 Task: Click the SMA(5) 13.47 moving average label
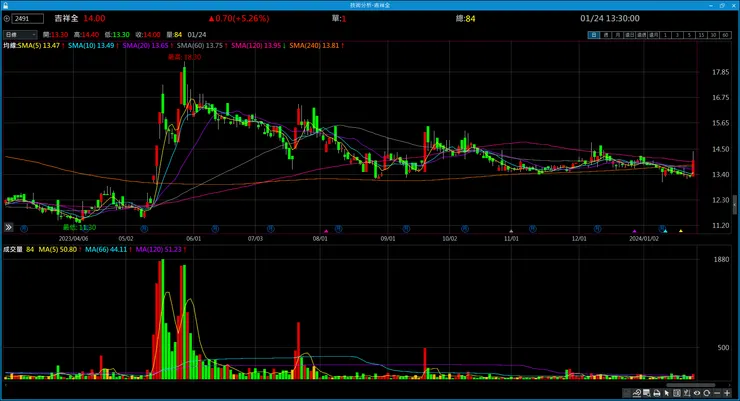coord(39,45)
